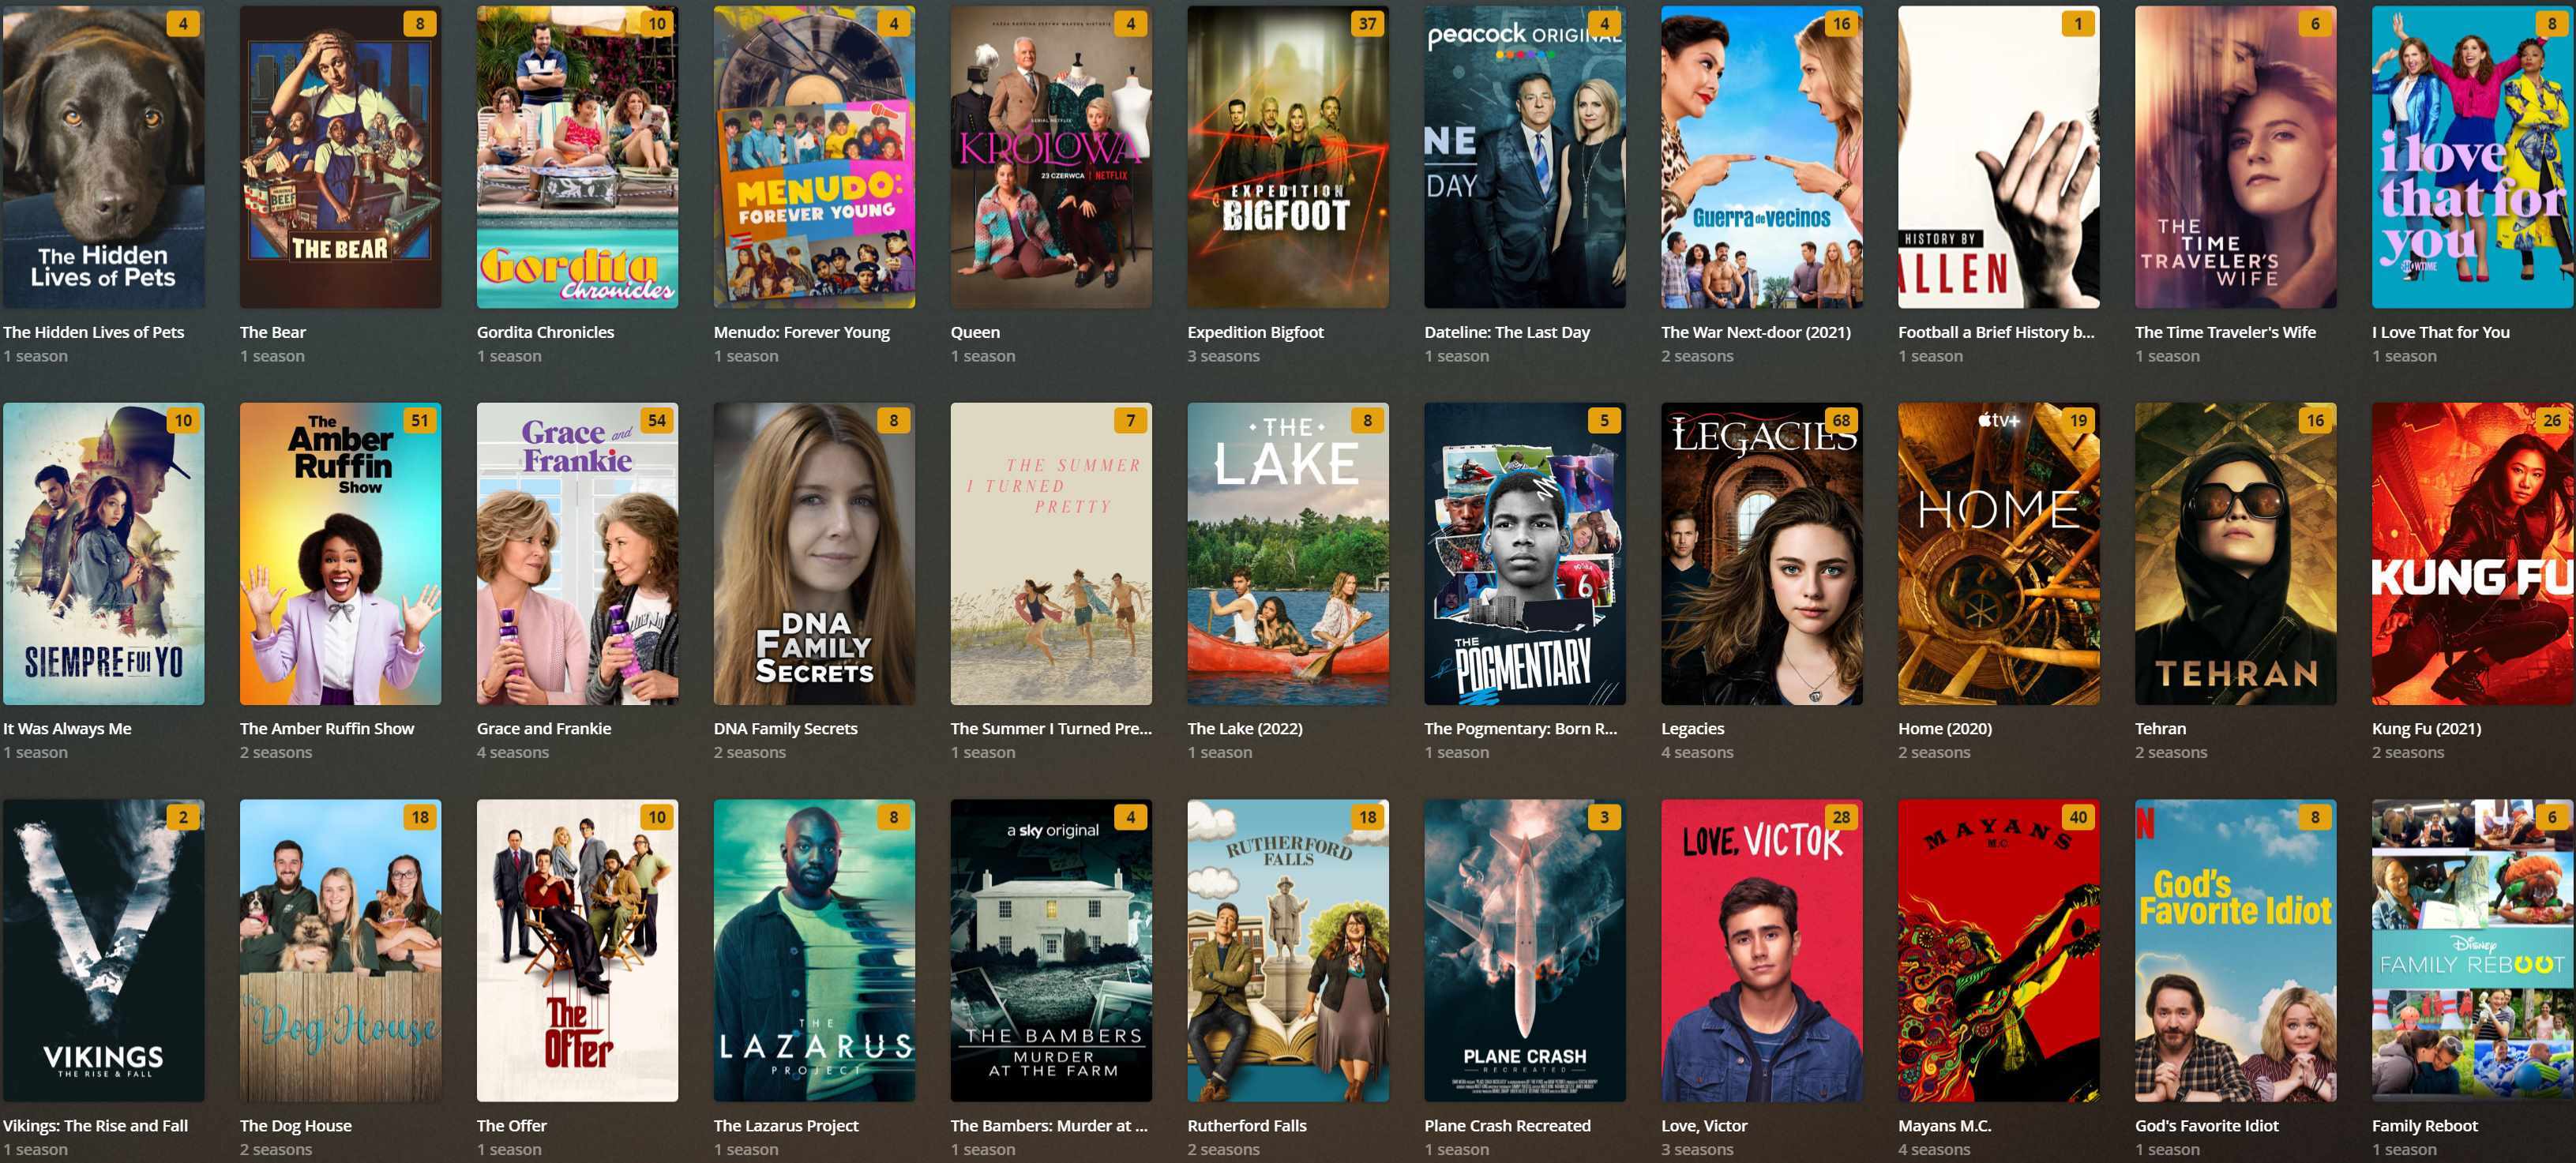Viewport: 2576px width, 1163px height.
Task: Click the 26 badge on Kung Fu poster
Action: [2552, 421]
